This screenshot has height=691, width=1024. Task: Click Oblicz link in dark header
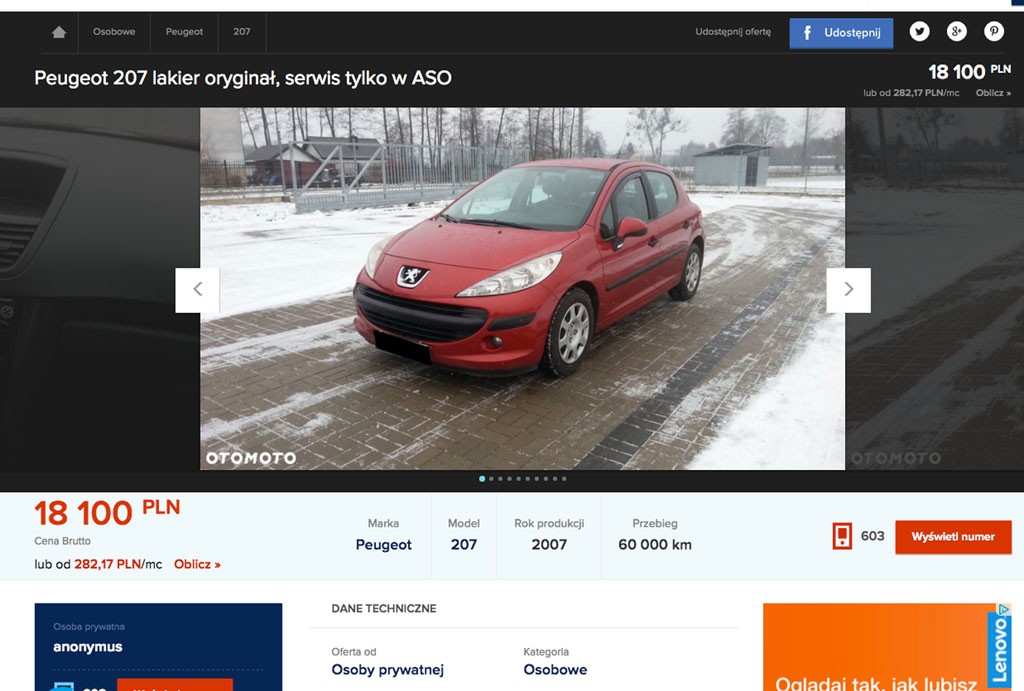993,93
